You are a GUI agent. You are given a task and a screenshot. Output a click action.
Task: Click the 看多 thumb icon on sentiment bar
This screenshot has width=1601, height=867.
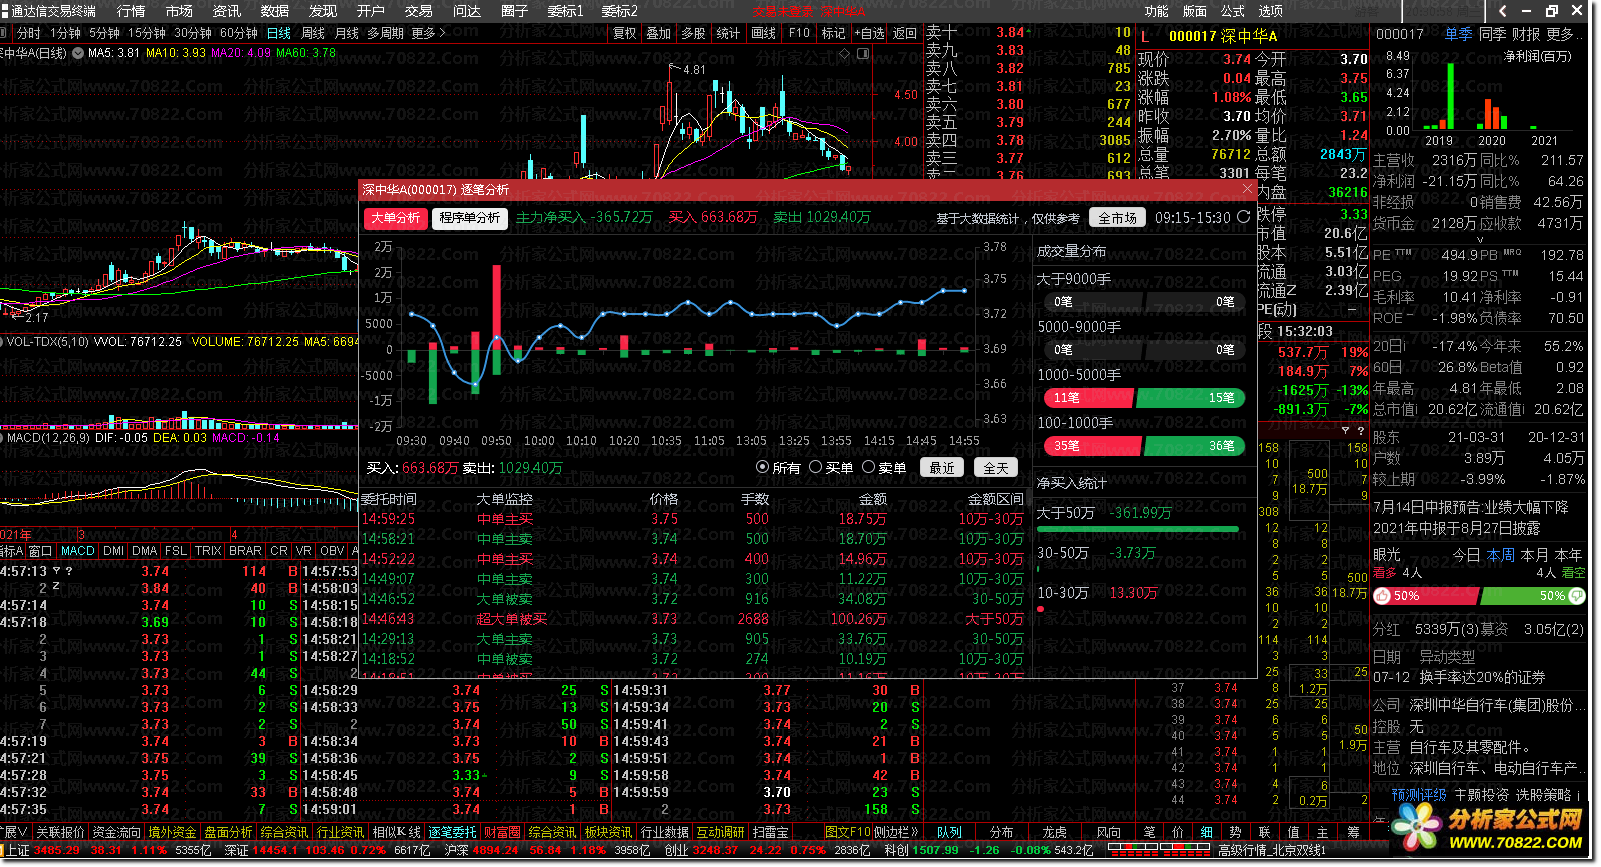click(x=1383, y=595)
